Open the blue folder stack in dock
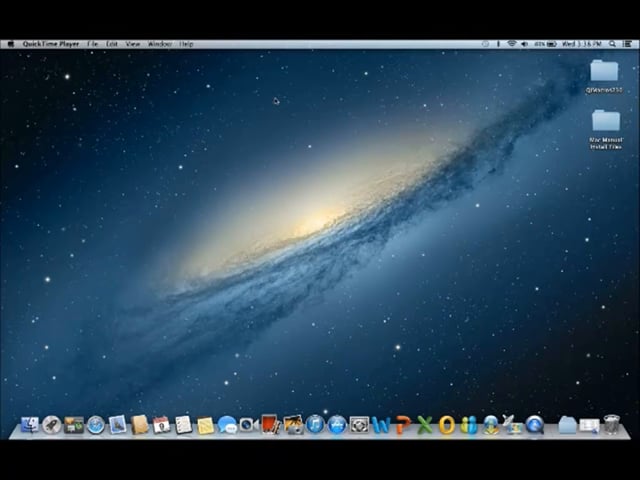The height and width of the screenshot is (480, 640). (567, 425)
